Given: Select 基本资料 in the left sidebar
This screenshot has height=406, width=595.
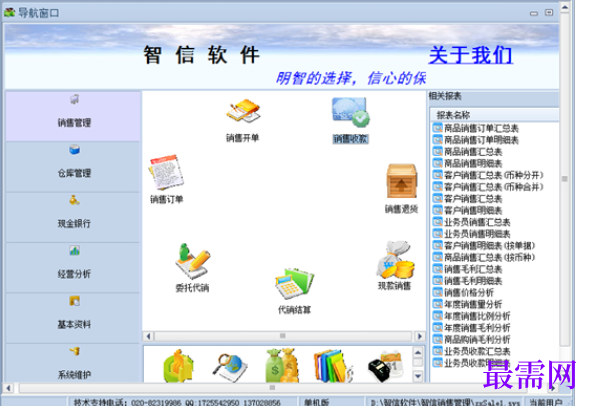Looking at the screenshot, I should click(x=73, y=318).
